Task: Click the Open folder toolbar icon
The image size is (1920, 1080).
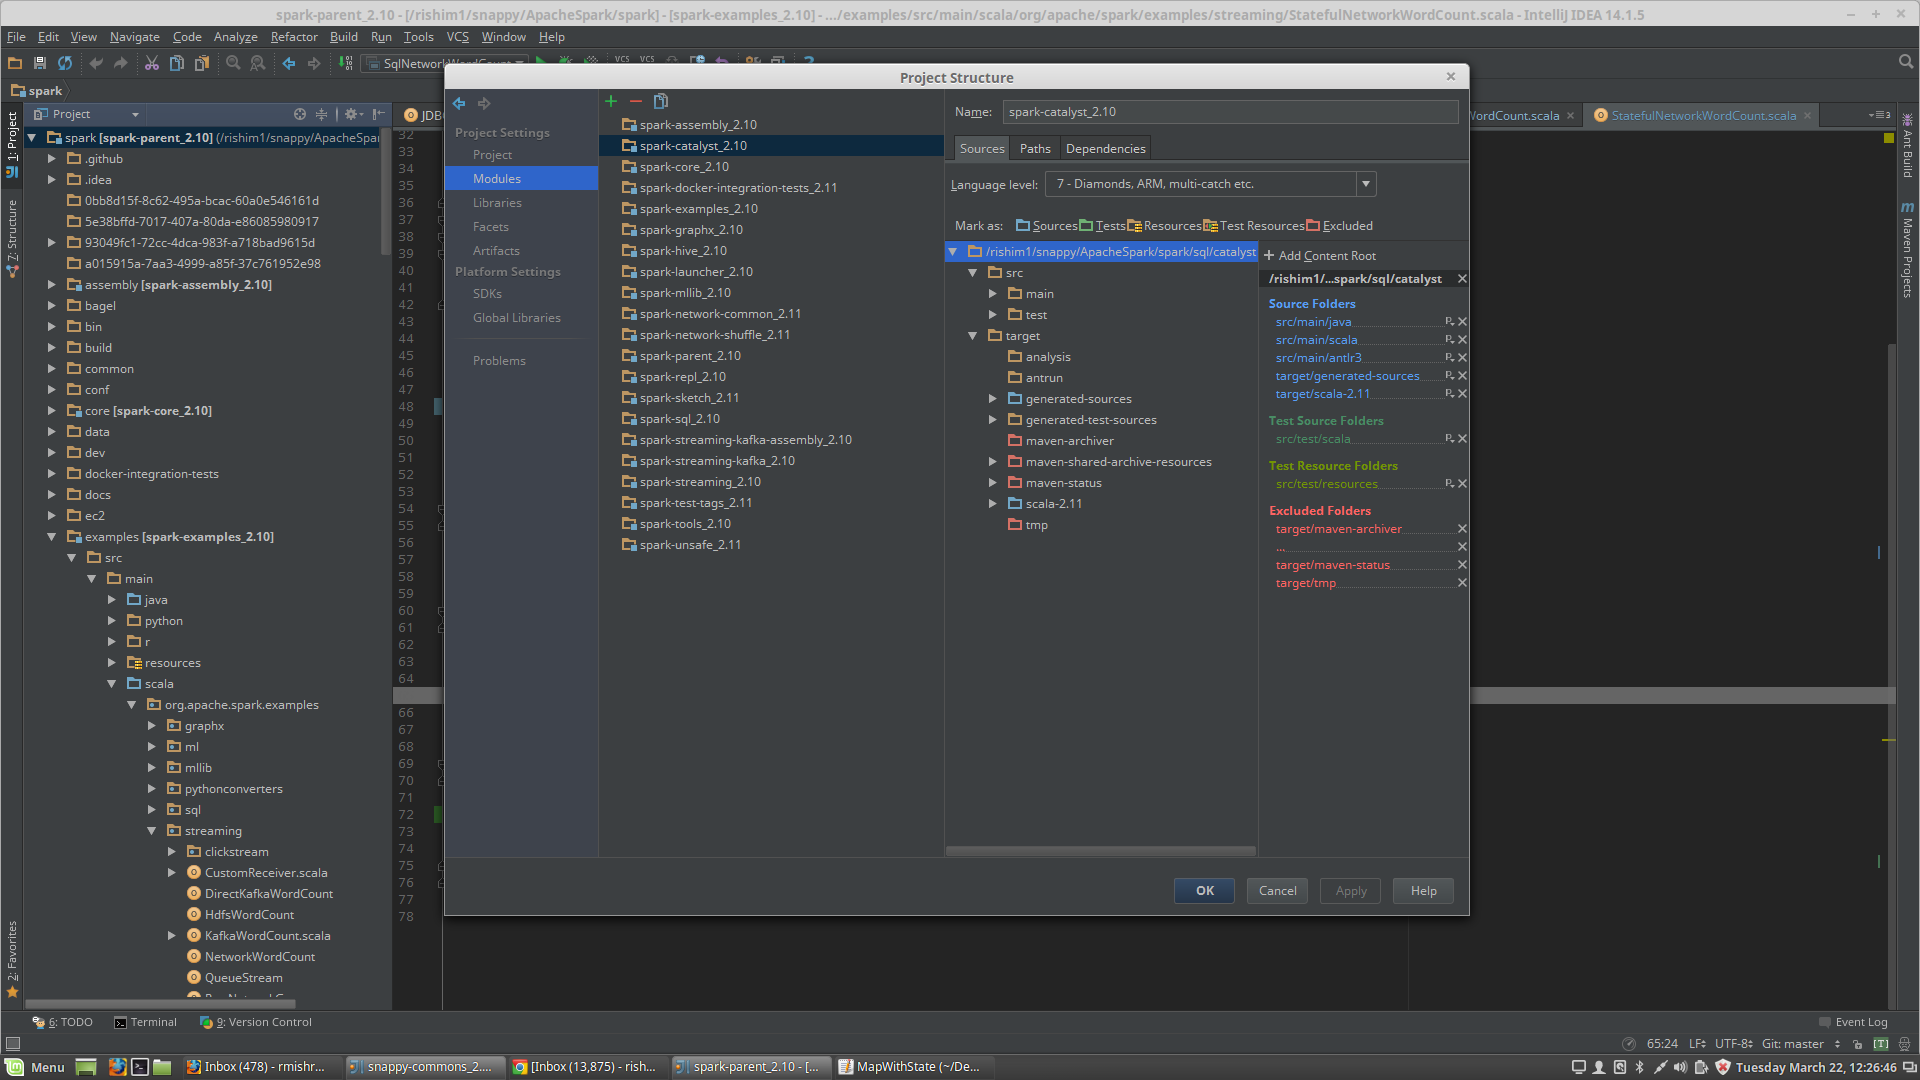Action: [x=15, y=63]
